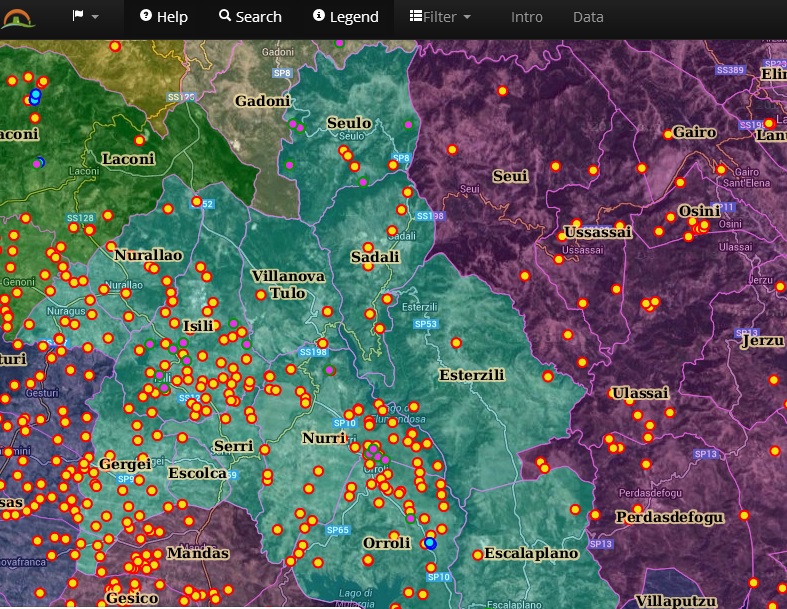Expand the Filter dropdown
This screenshot has width=787, height=609.
tap(440, 17)
